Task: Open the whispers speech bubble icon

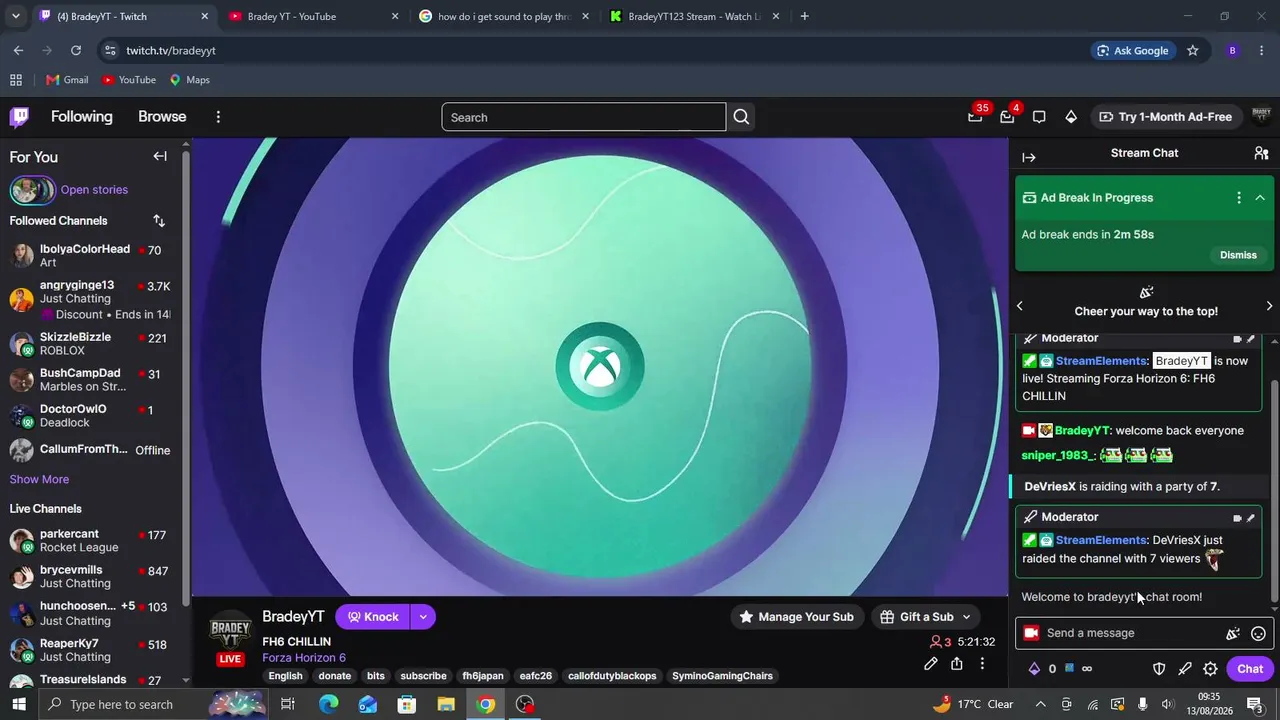Action: coord(1039,117)
